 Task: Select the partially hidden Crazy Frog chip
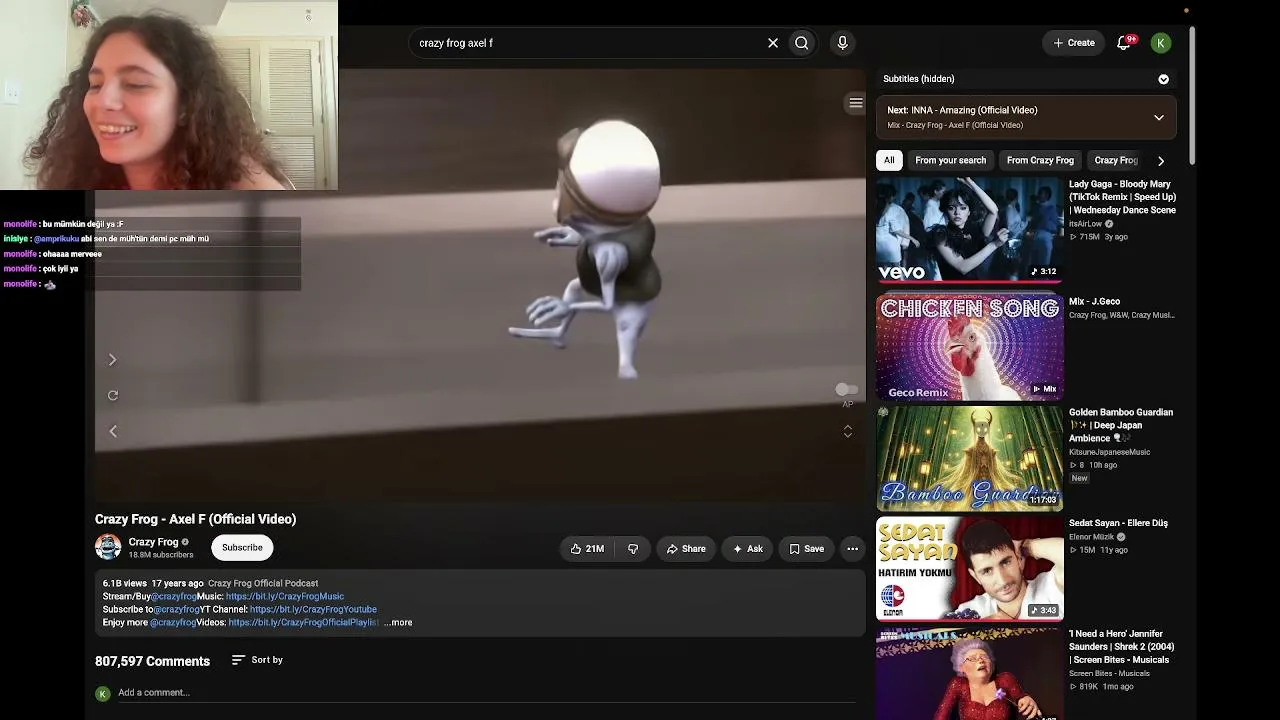pos(1115,160)
